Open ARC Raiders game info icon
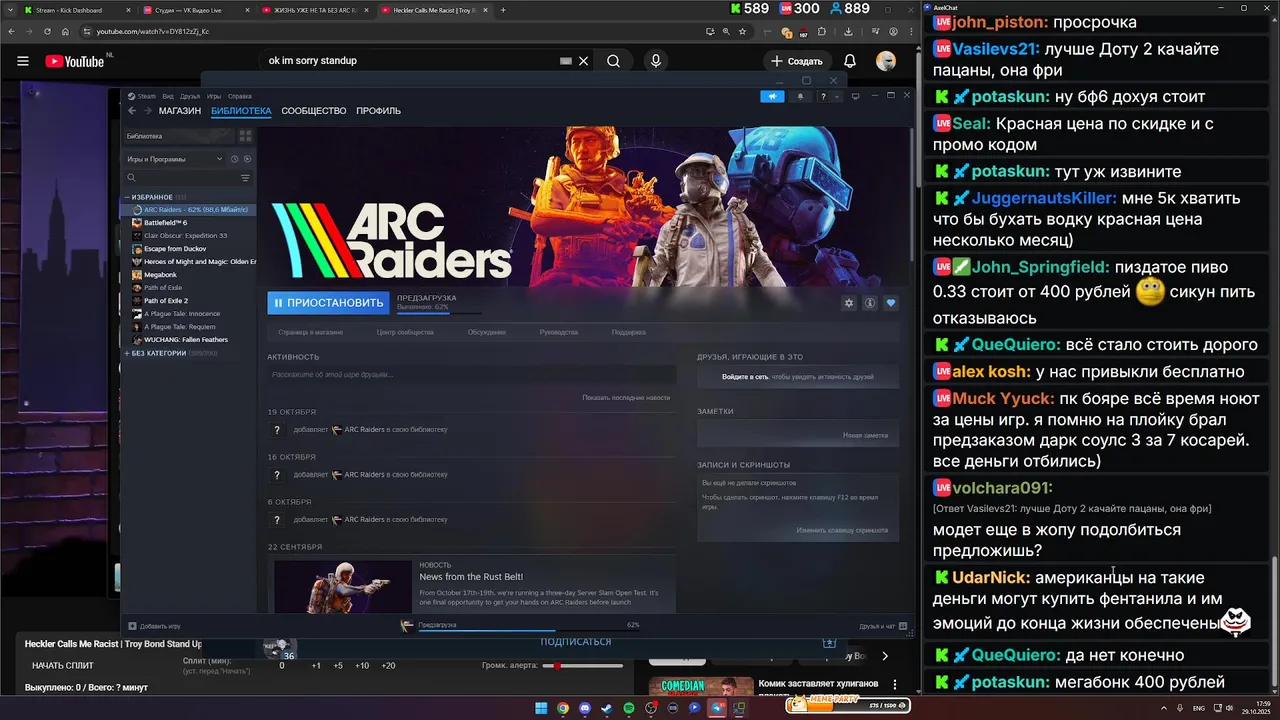The image size is (1280, 720). point(870,303)
